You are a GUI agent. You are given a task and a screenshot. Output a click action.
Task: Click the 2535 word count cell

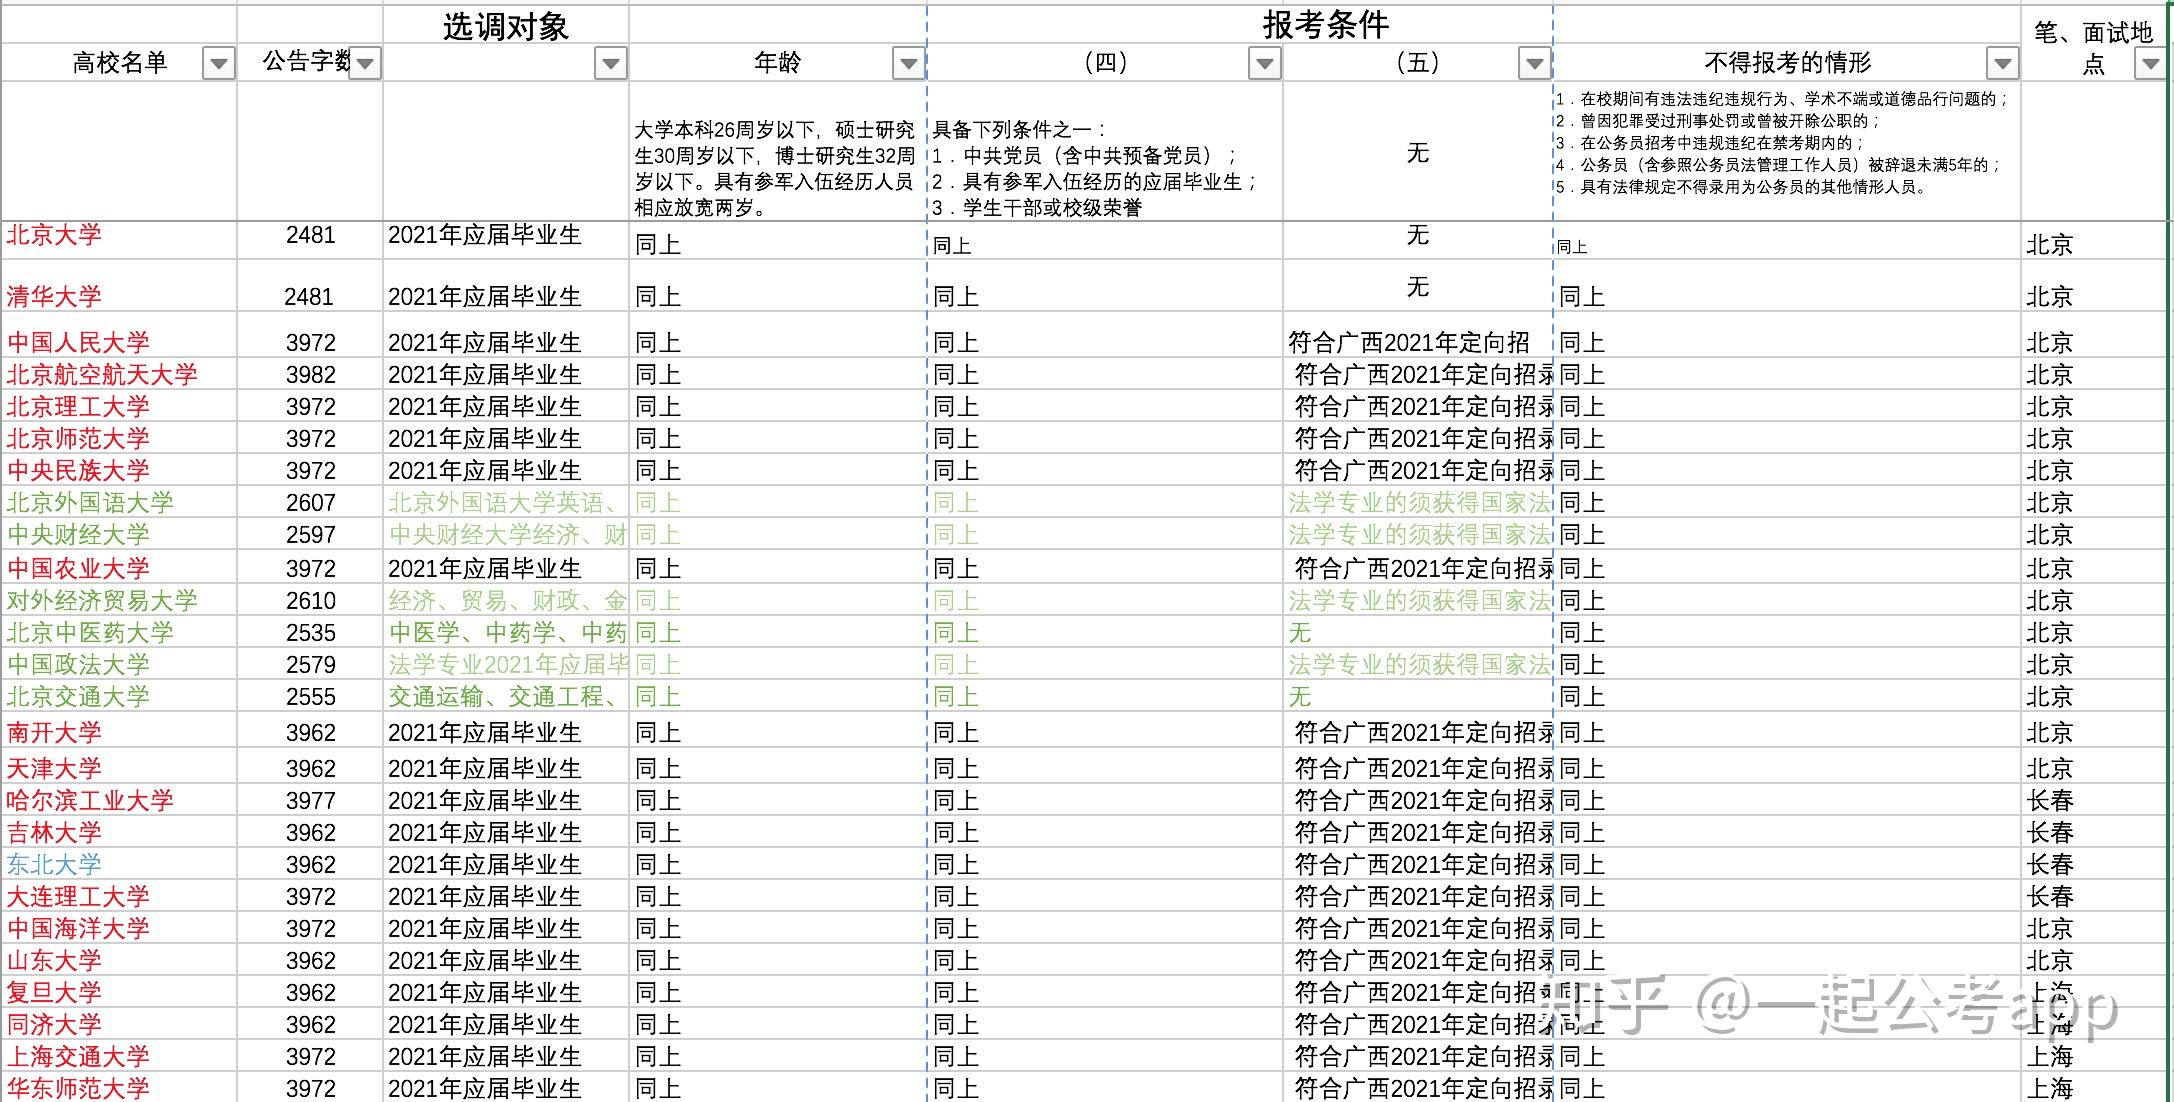tap(310, 632)
